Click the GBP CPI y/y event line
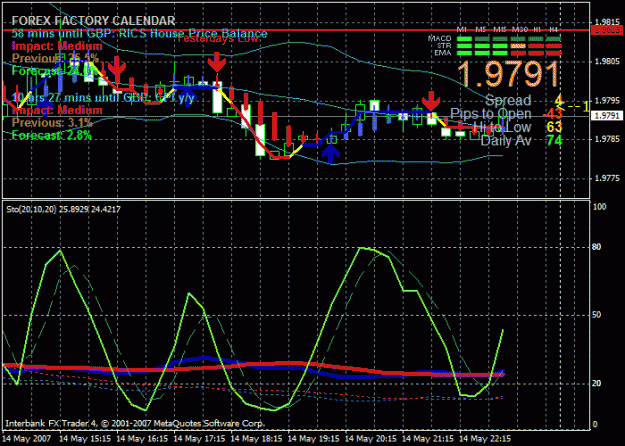The image size is (625, 446). tap(104, 97)
